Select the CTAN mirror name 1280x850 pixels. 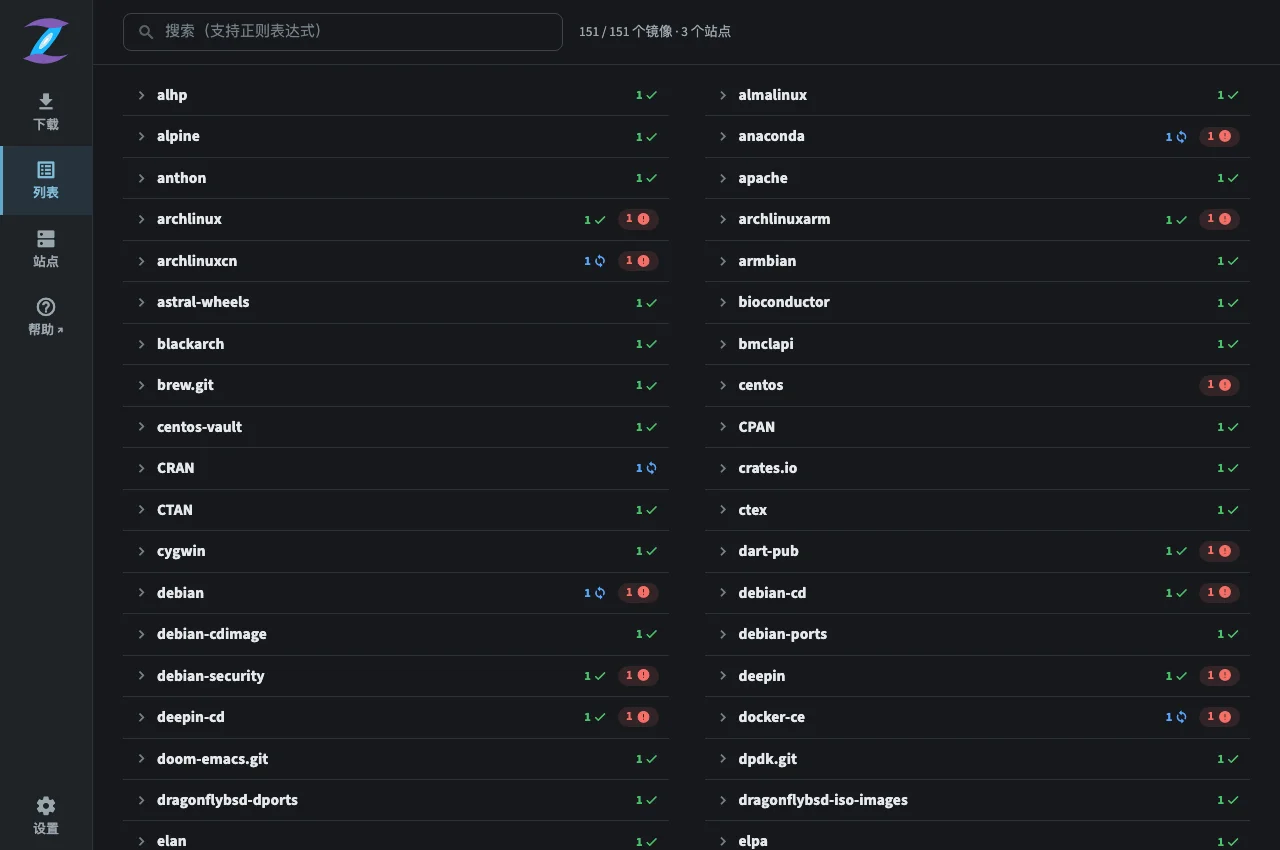(x=174, y=510)
